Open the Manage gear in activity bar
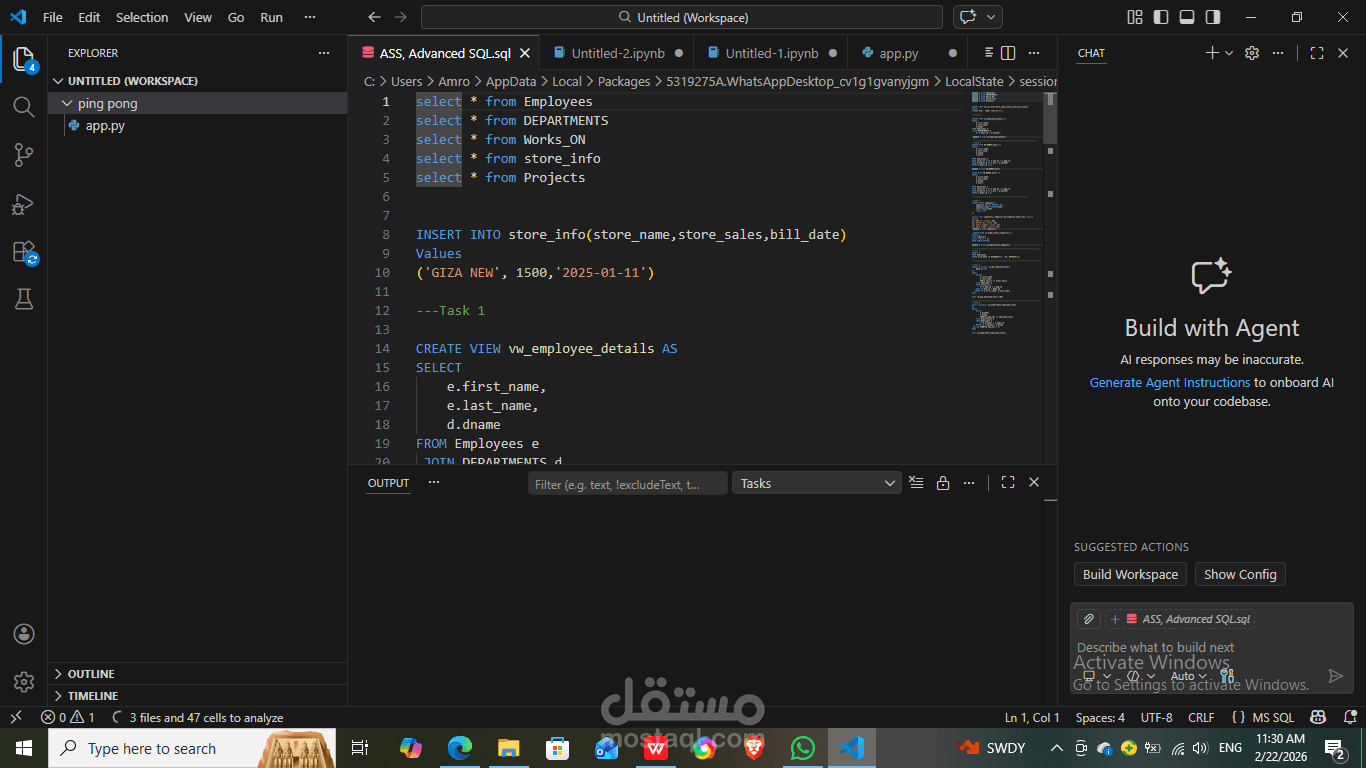 [24, 682]
